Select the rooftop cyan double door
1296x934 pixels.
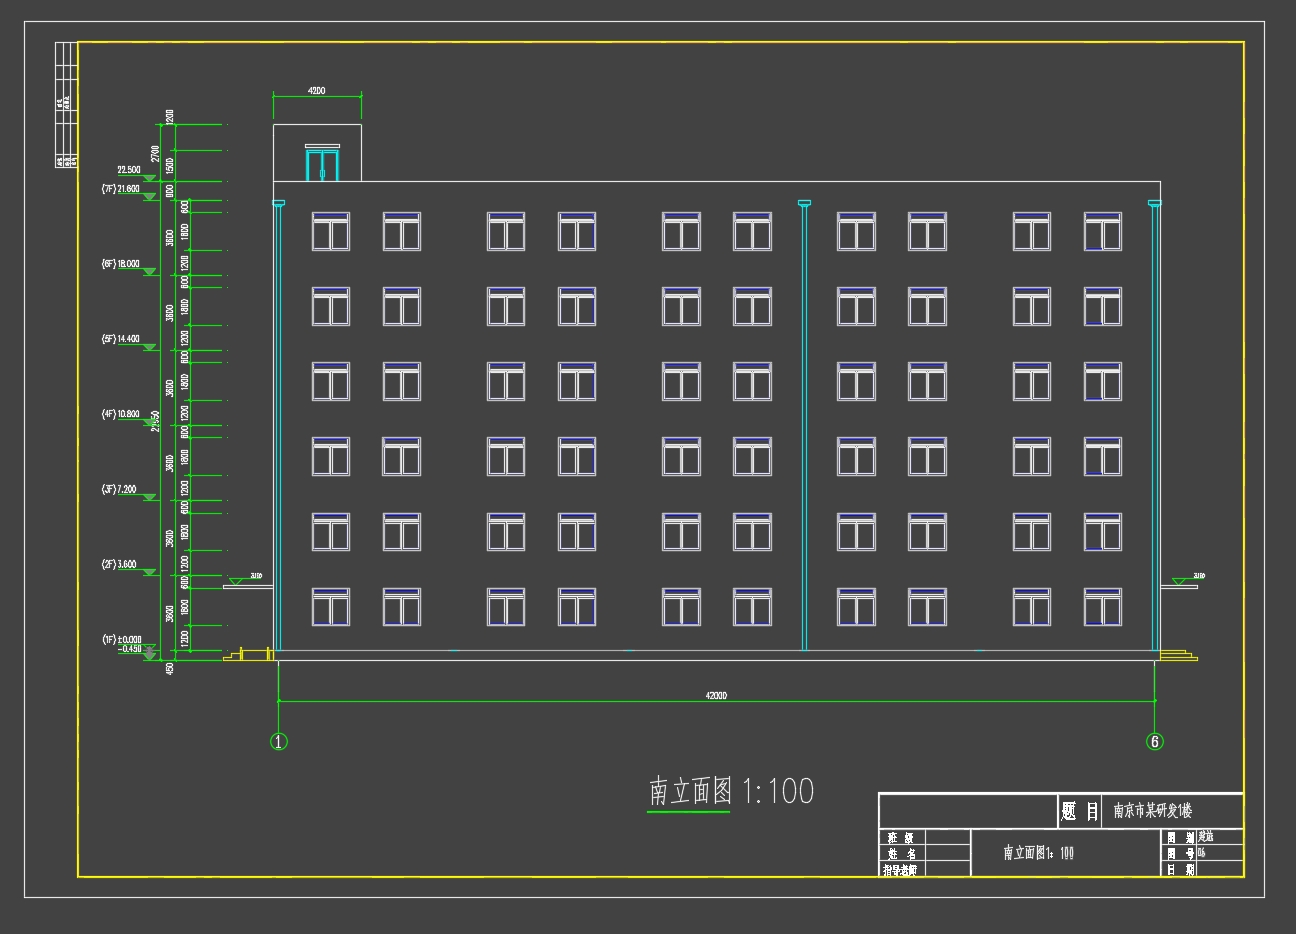pos(322,164)
